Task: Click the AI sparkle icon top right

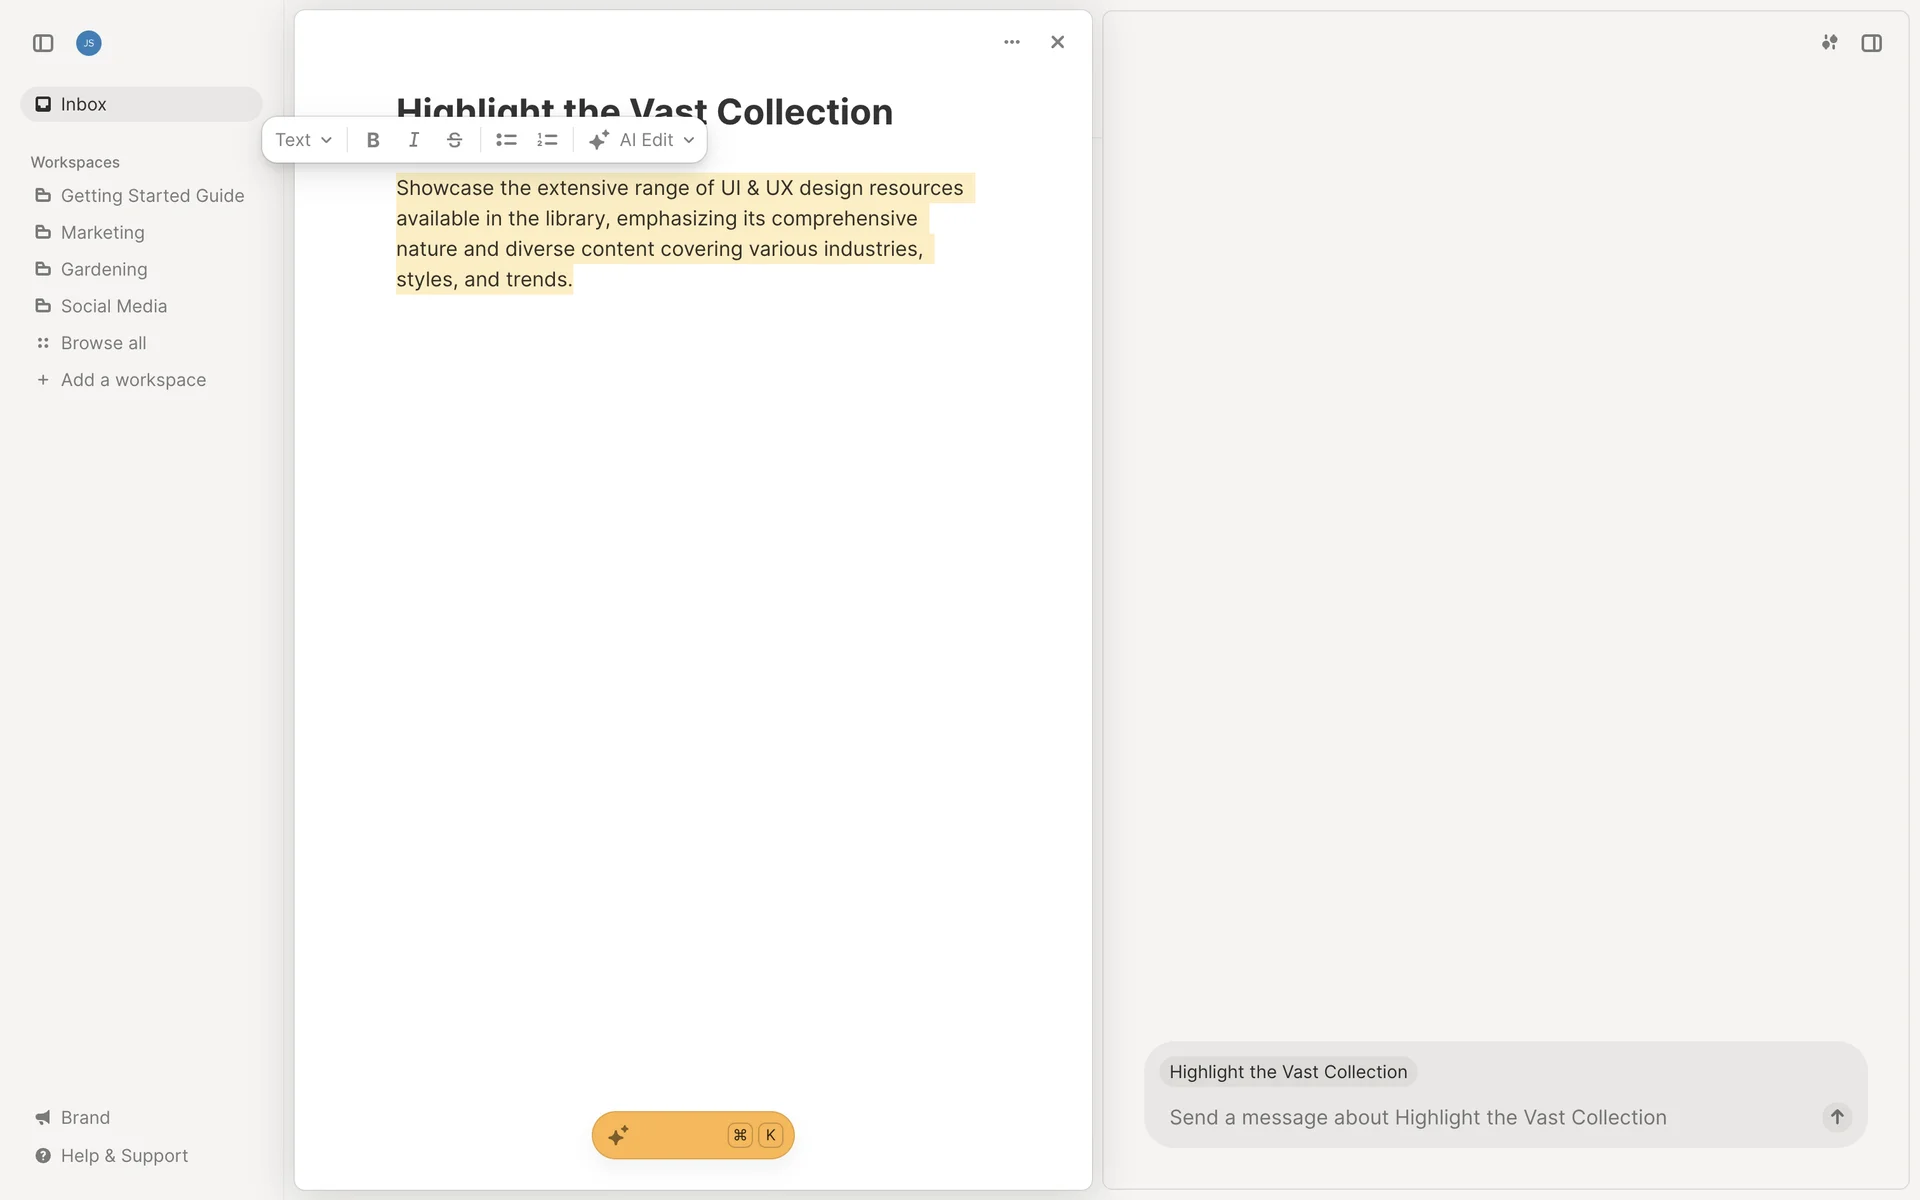Action: [x=1829, y=43]
